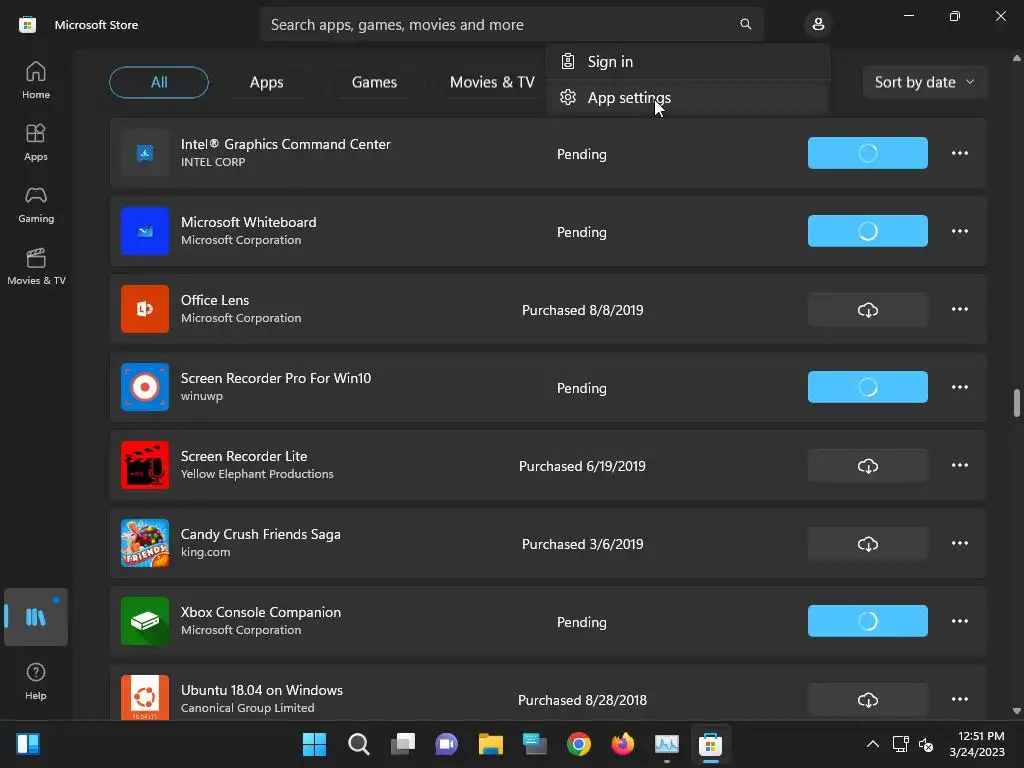Open more options for Xbox Console Companion
Image resolution: width=1024 pixels, height=768 pixels.
tap(959, 621)
